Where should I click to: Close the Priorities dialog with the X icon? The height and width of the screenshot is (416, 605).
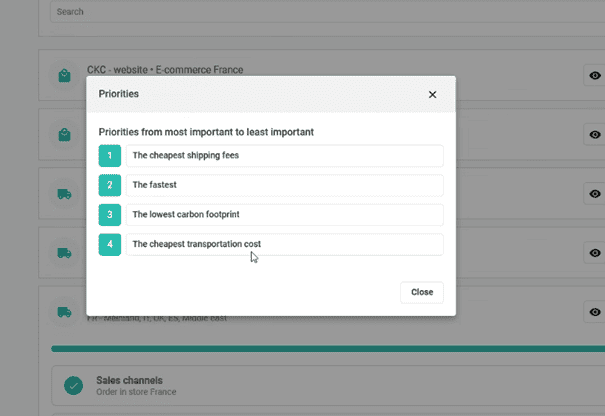point(432,94)
